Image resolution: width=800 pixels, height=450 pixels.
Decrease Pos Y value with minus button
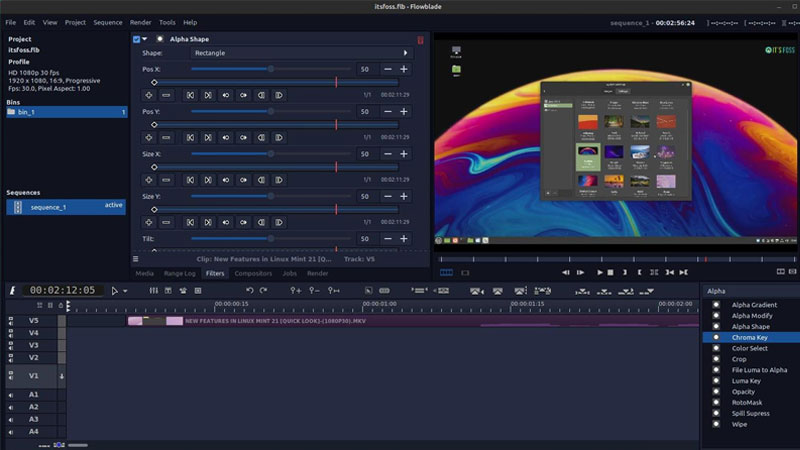click(388, 111)
